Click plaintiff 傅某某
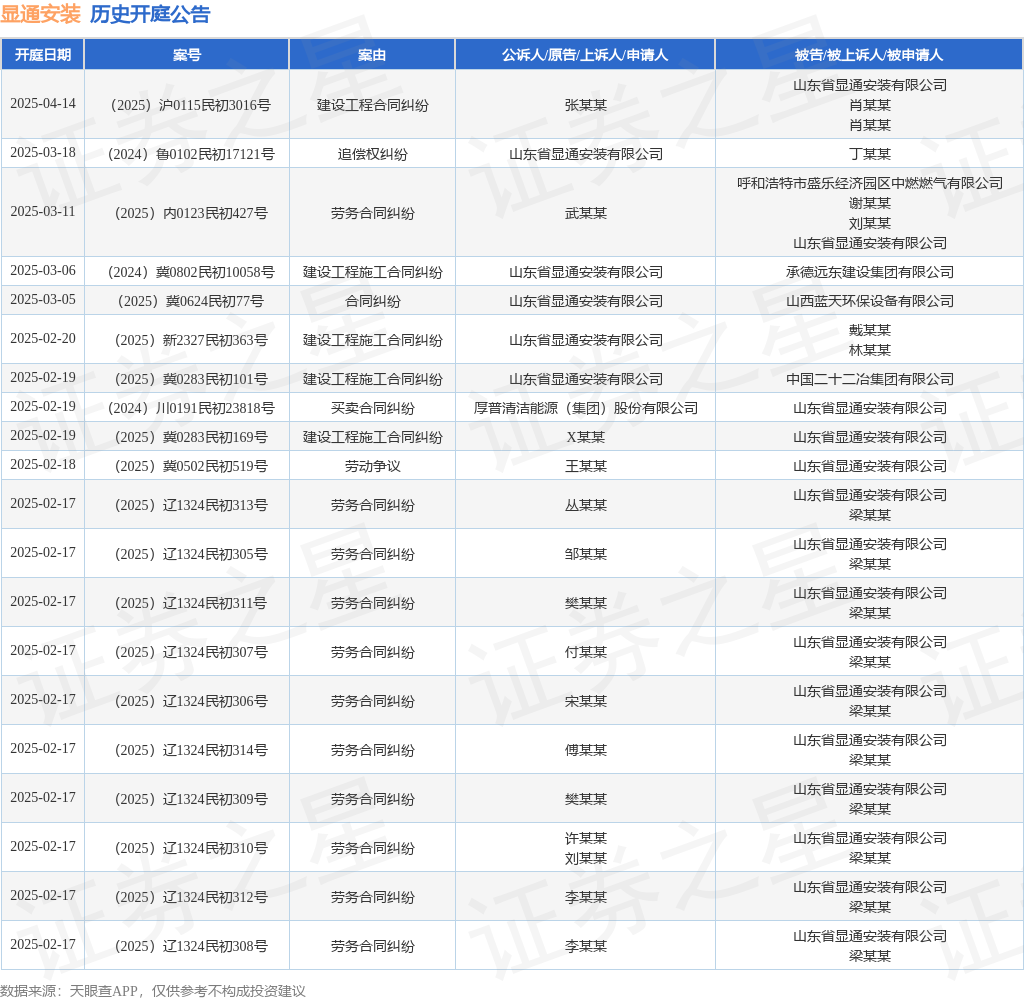1024x1000 pixels. click(x=586, y=750)
